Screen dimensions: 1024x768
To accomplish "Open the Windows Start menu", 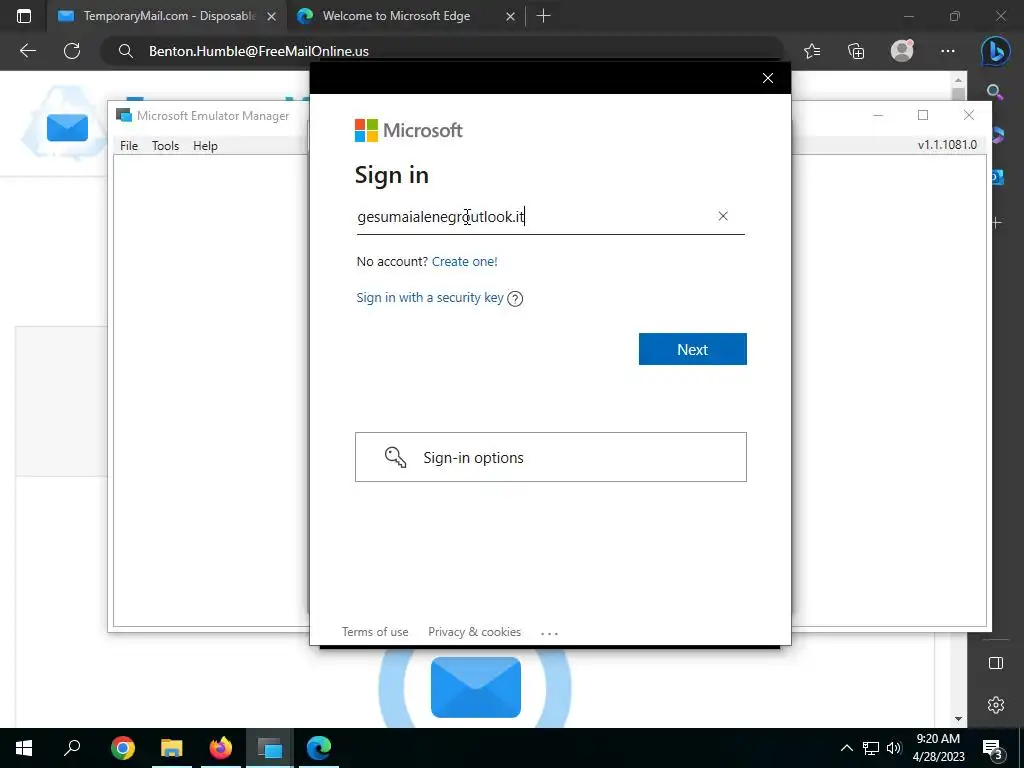I will click(x=24, y=748).
